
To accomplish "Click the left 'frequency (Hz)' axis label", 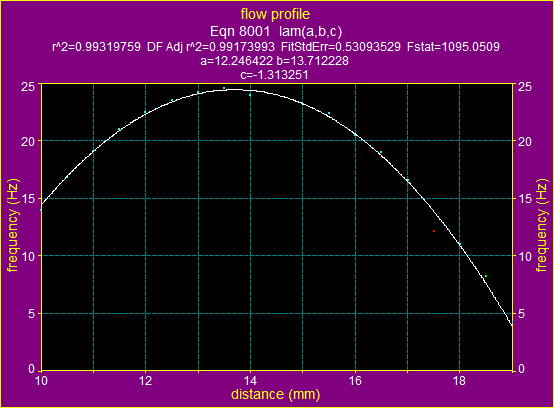I will pos(13,226).
